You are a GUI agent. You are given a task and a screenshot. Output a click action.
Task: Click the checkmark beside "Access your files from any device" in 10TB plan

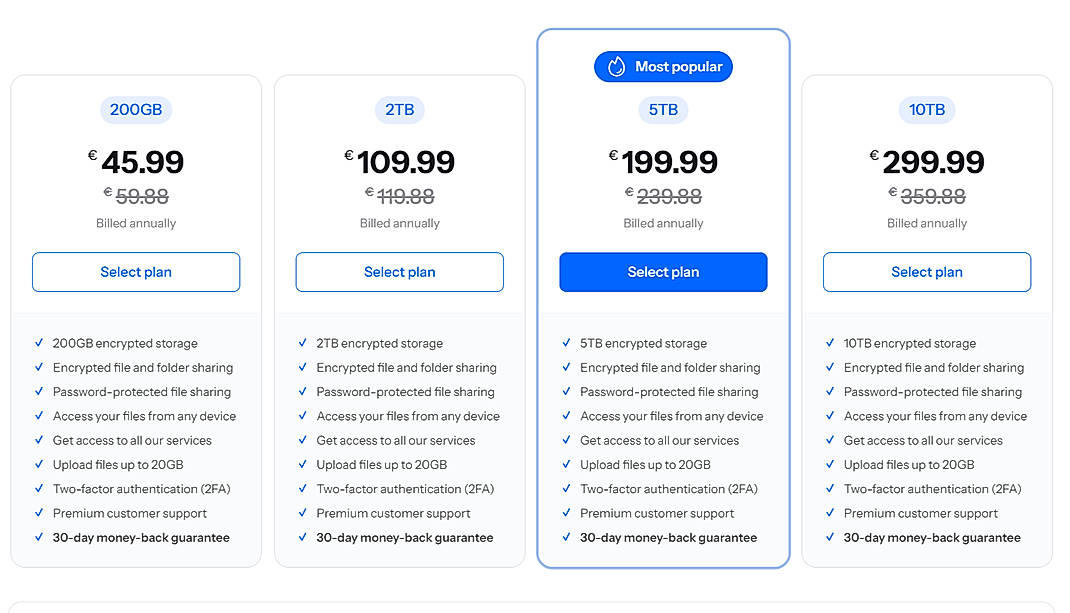[830, 416]
